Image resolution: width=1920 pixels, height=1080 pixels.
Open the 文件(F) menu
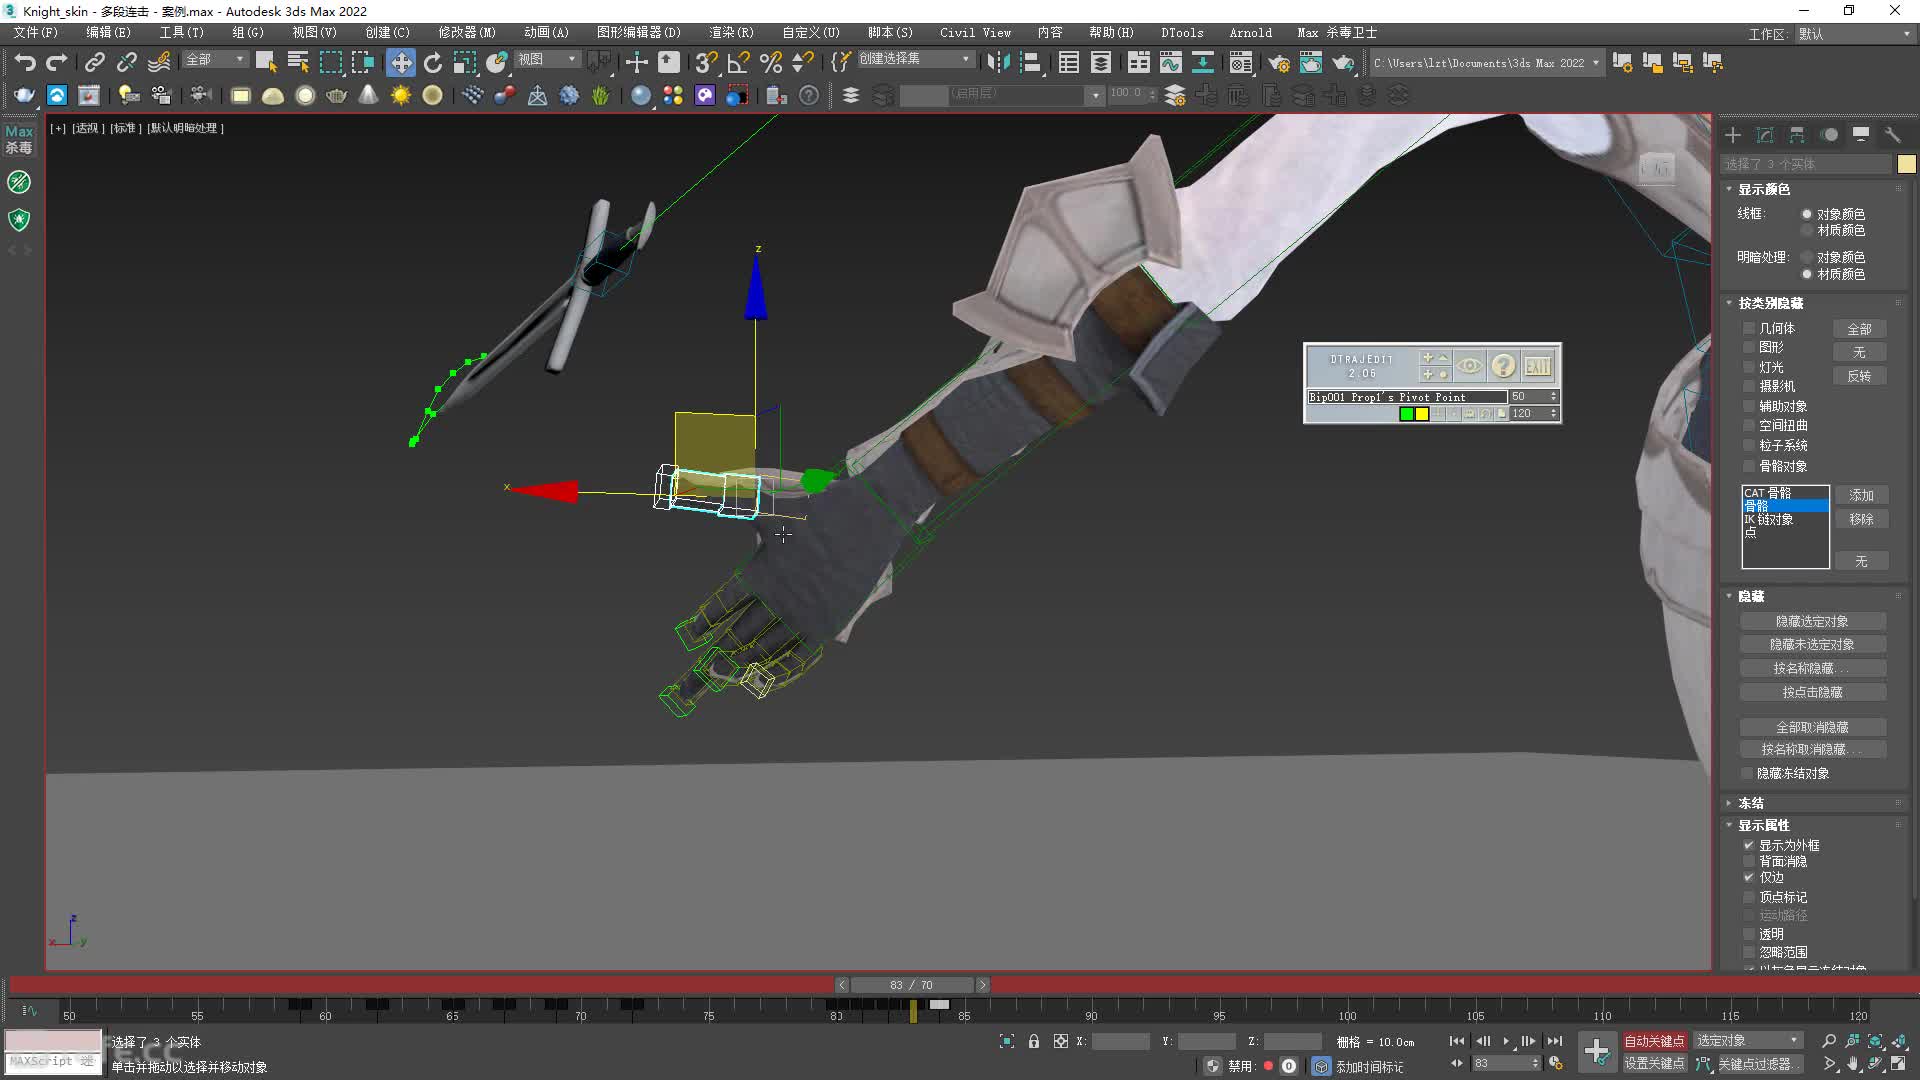coord(36,33)
